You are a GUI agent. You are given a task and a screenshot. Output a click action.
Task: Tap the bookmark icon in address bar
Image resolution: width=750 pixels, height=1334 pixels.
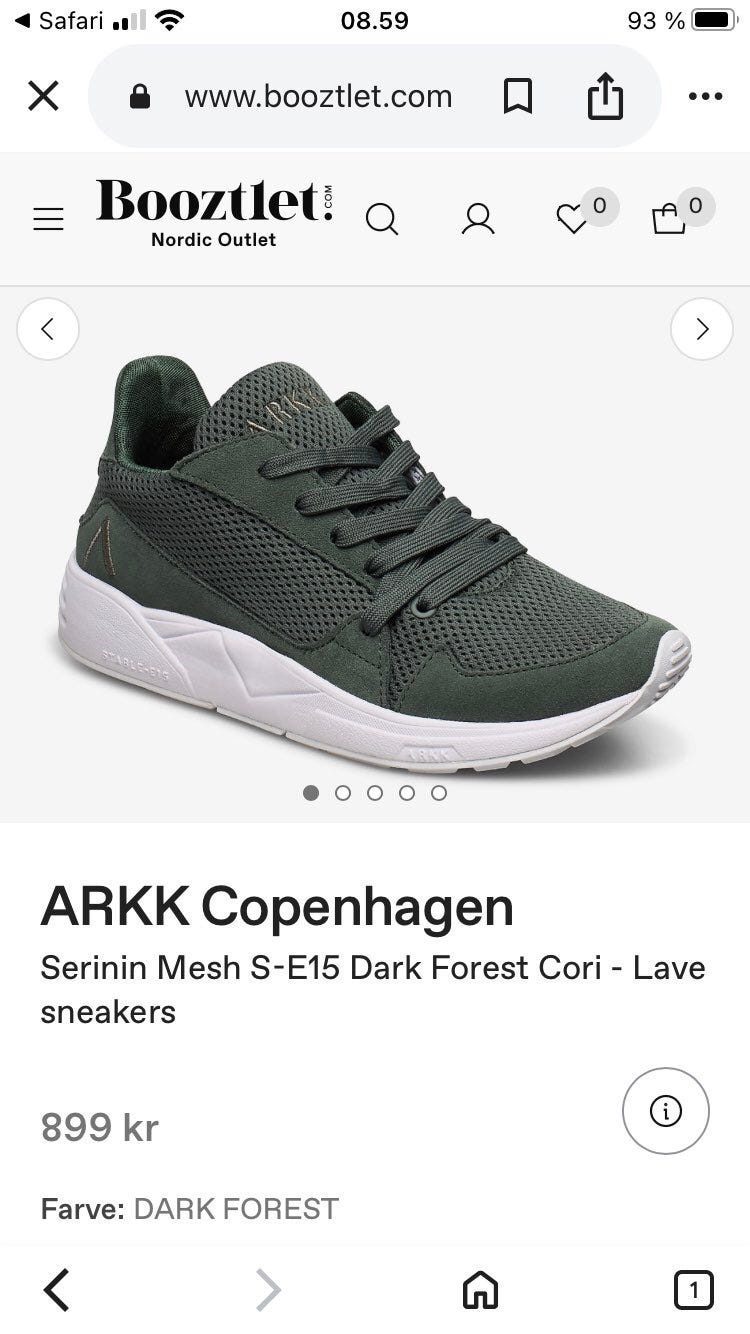click(517, 96)
